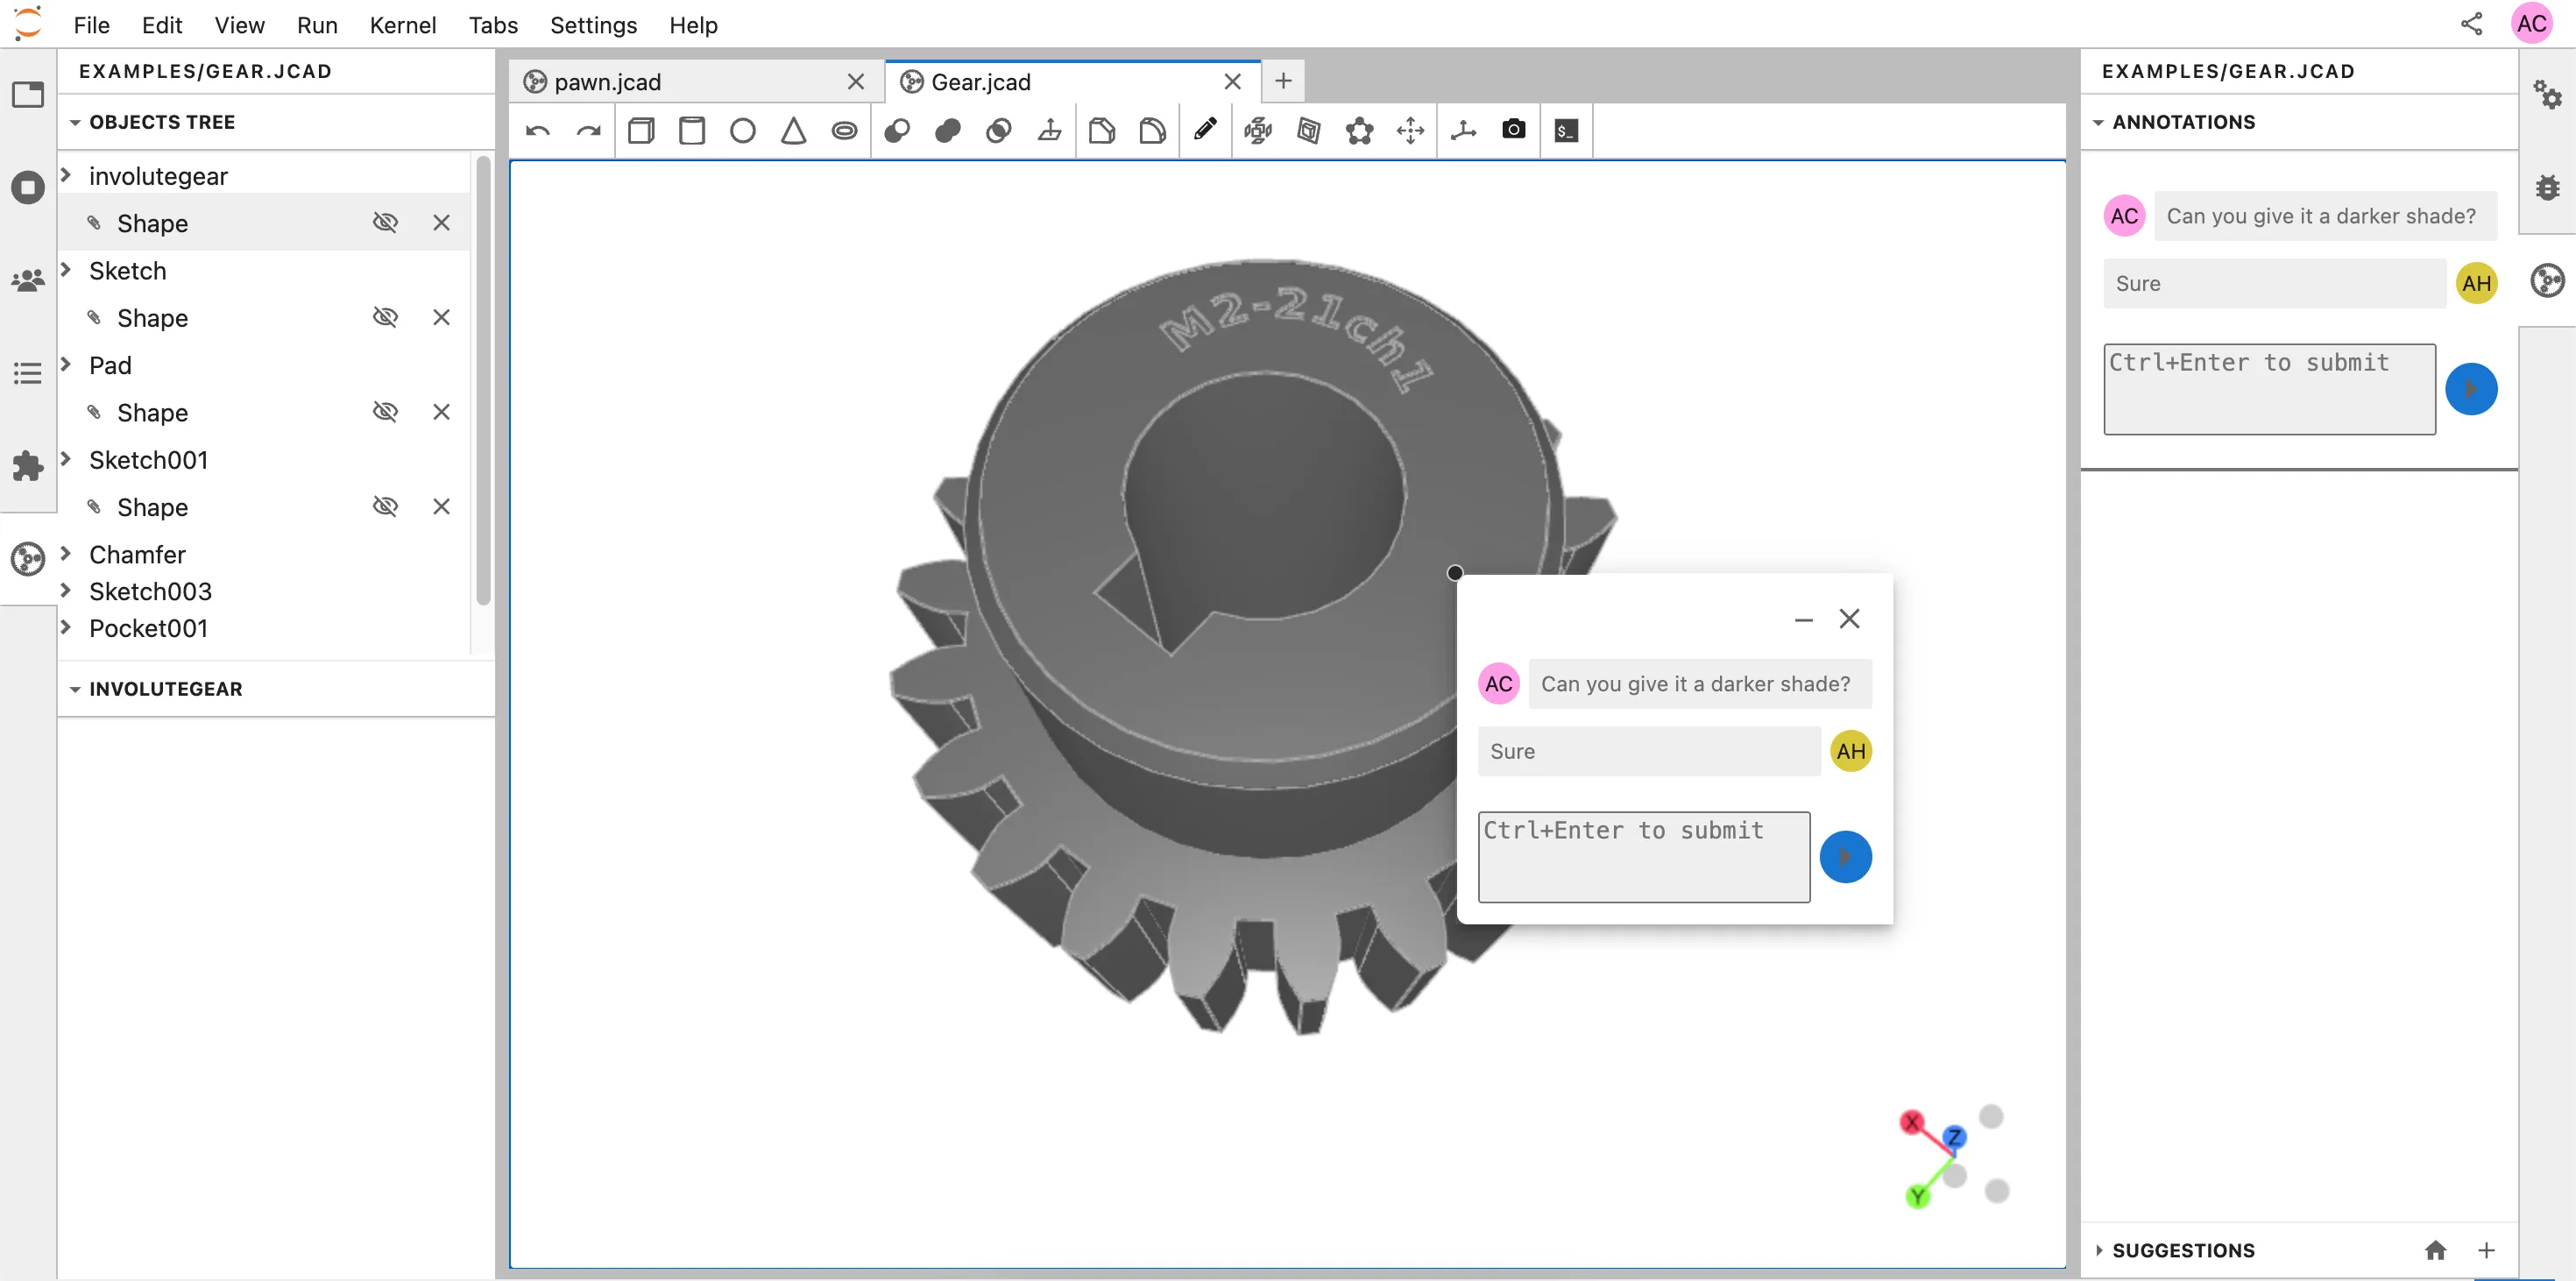
Task: Open the terminal console icon
Action: pos(1566,131)
